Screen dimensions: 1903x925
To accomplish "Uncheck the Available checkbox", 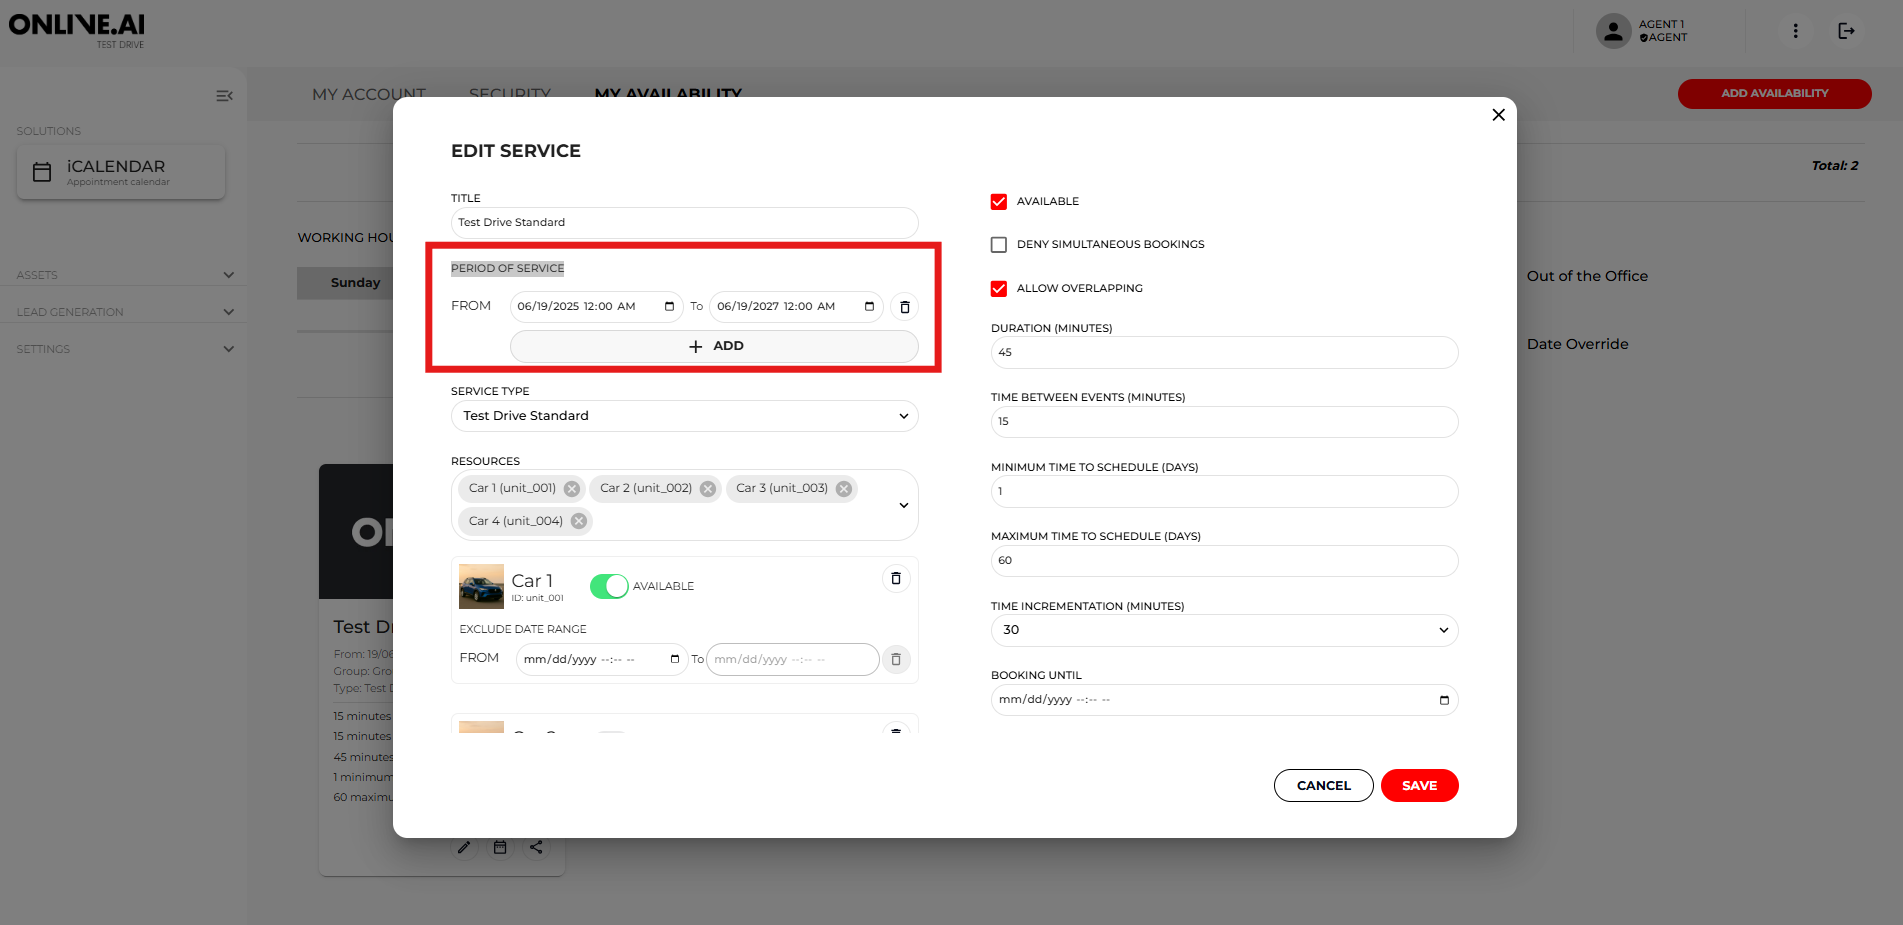I will pos(999,202).
